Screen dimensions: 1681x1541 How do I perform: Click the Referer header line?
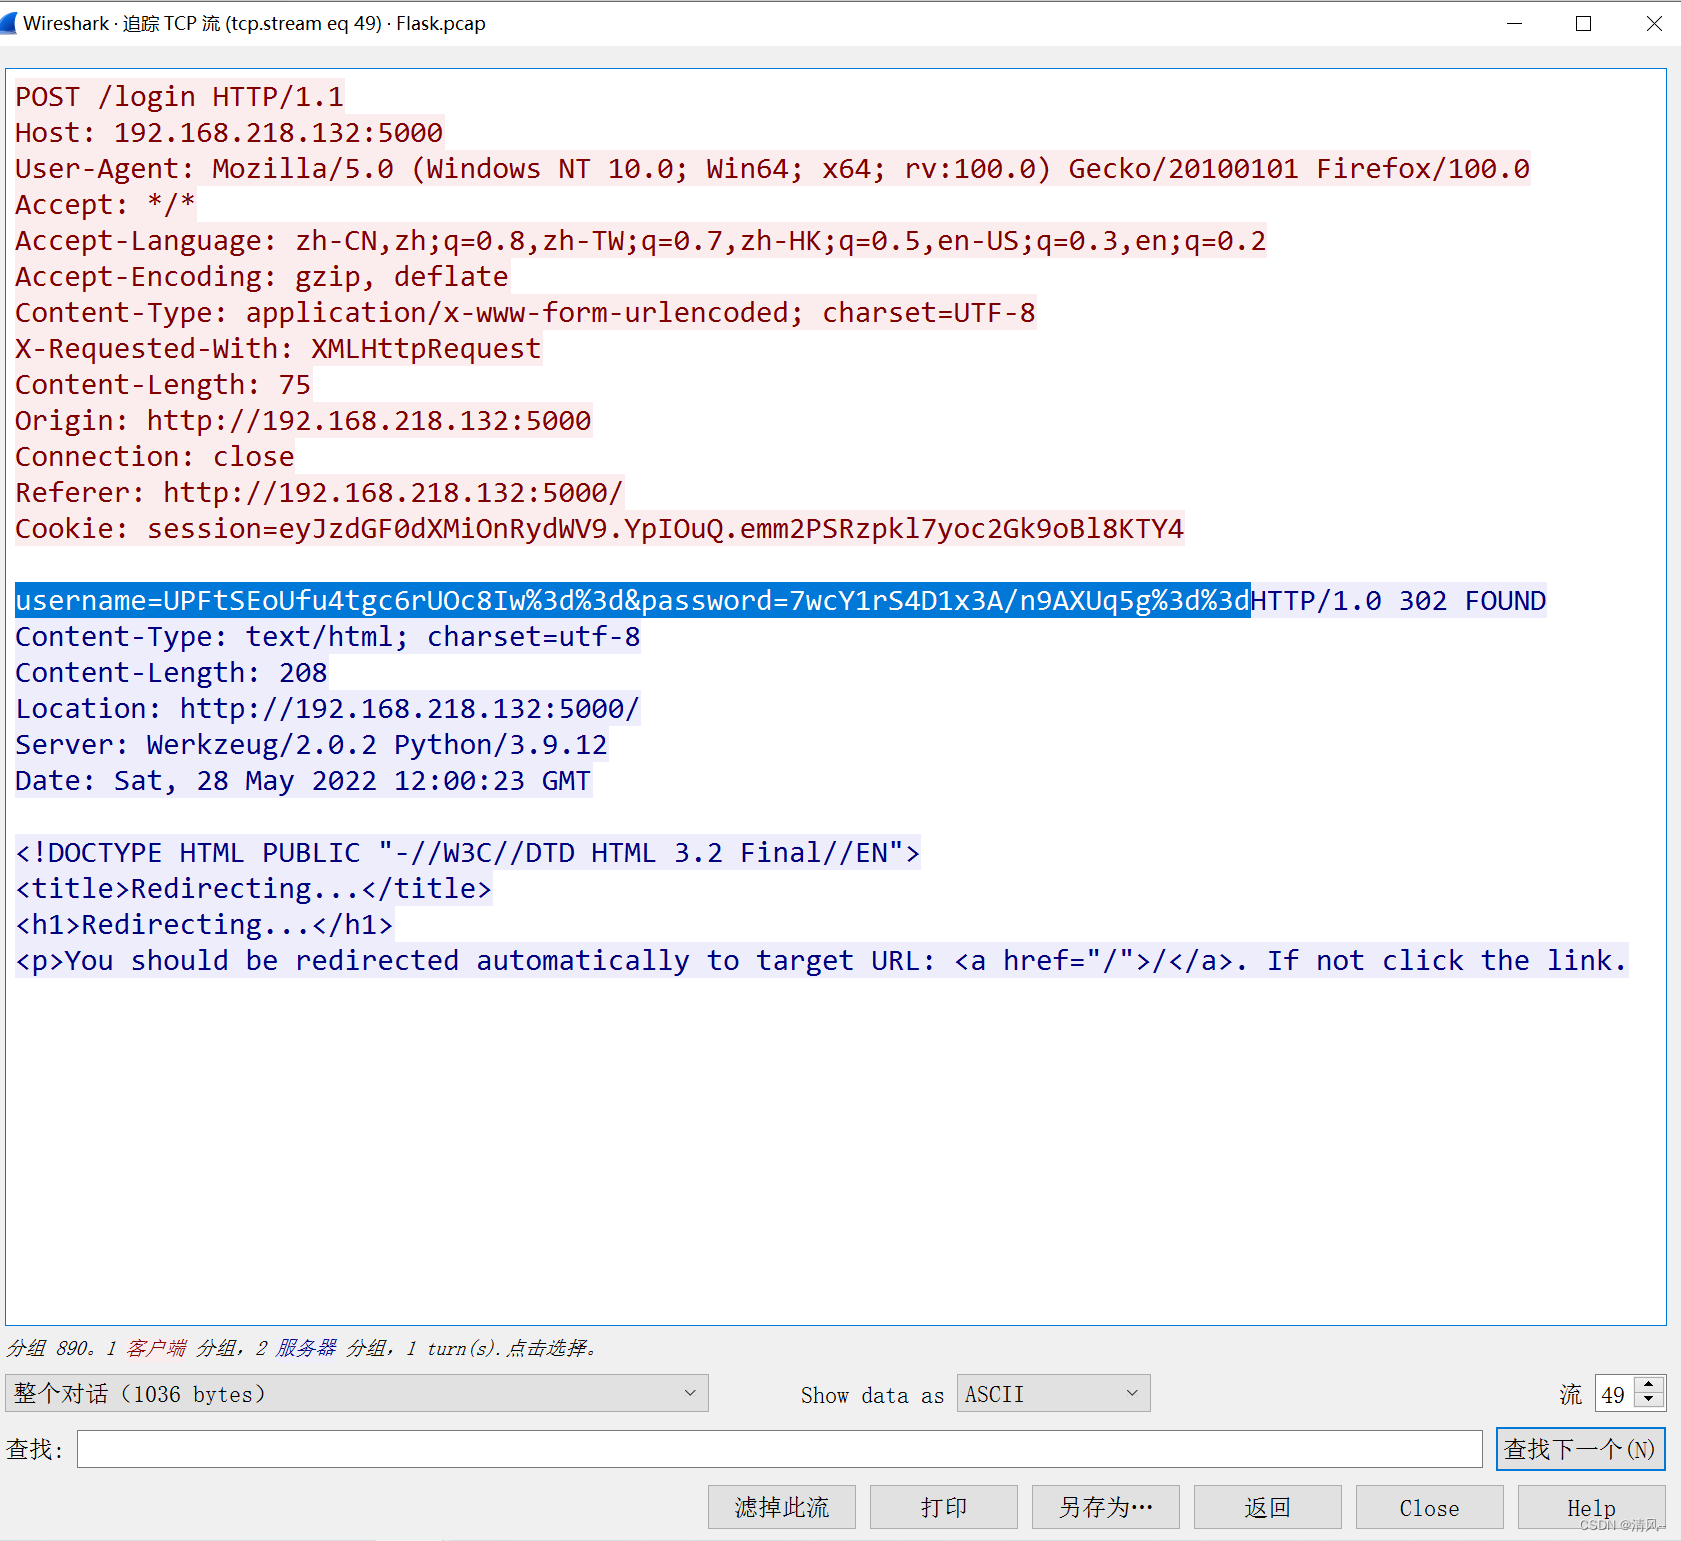[319, 493]
